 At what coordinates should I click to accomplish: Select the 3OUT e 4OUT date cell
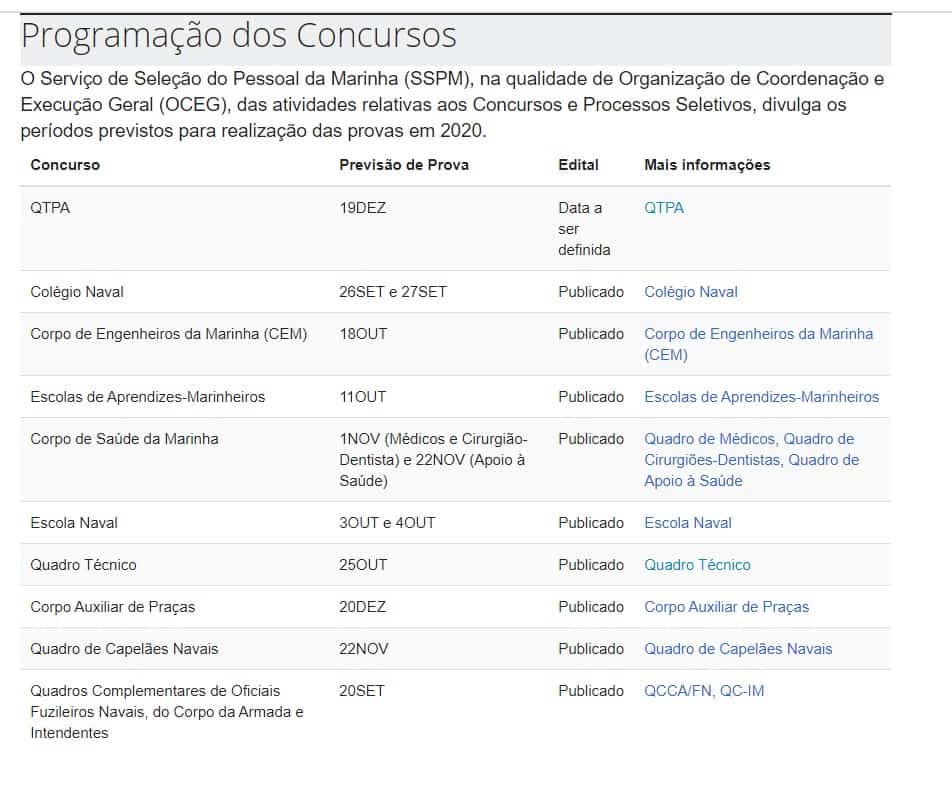[x=387, y=523]
